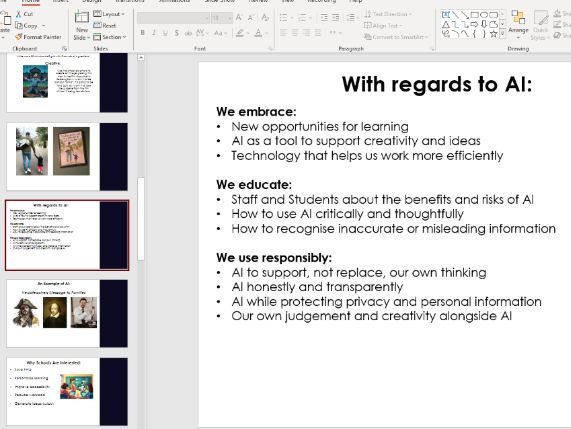Toggle Text Shadow formatting
Viewport: 571px width, 429px height.
tap(177, 33)
